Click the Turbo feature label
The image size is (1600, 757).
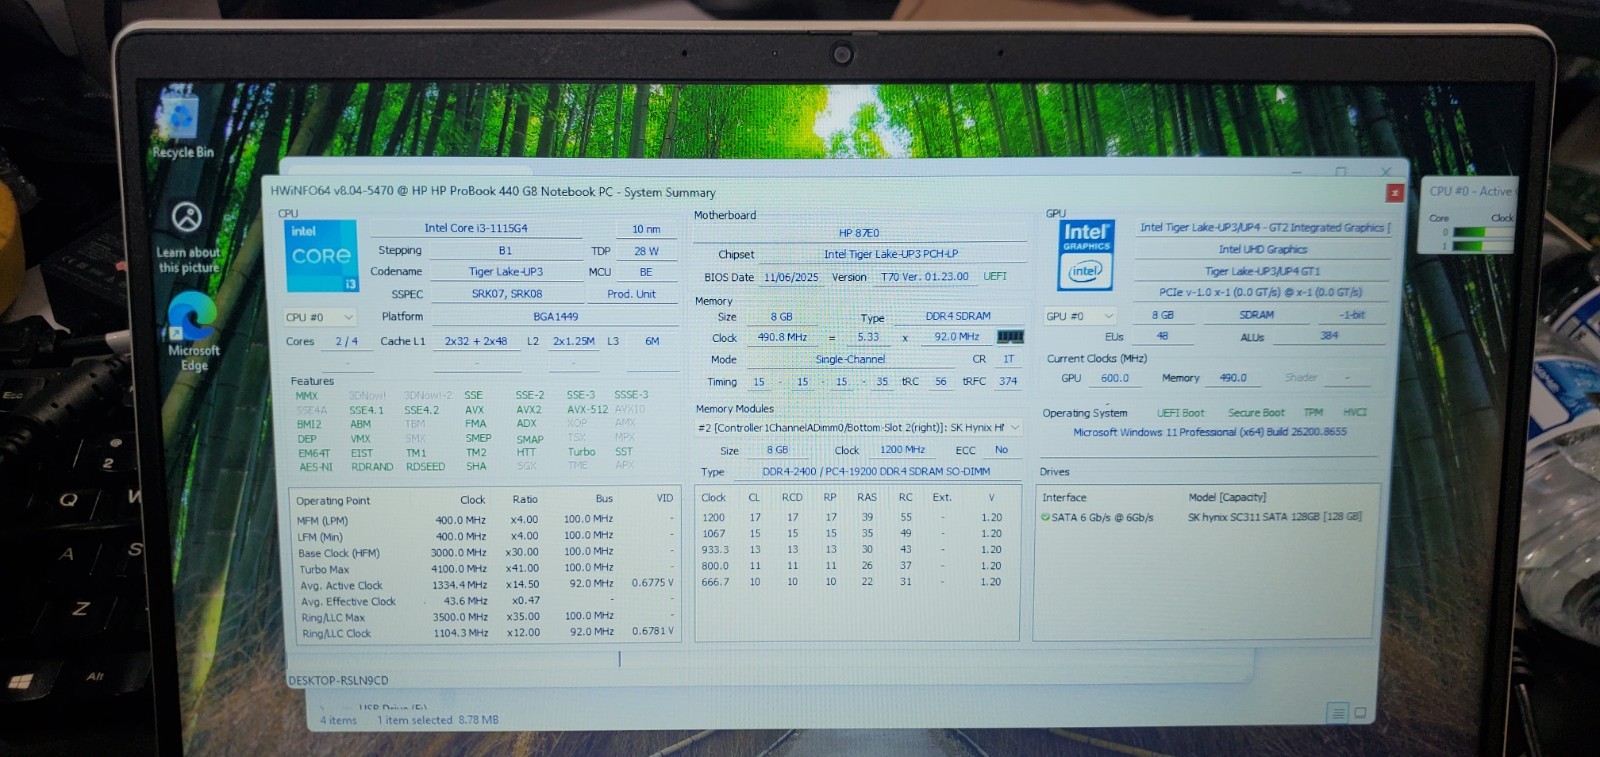pyautogui.click(x=581, y=452)
